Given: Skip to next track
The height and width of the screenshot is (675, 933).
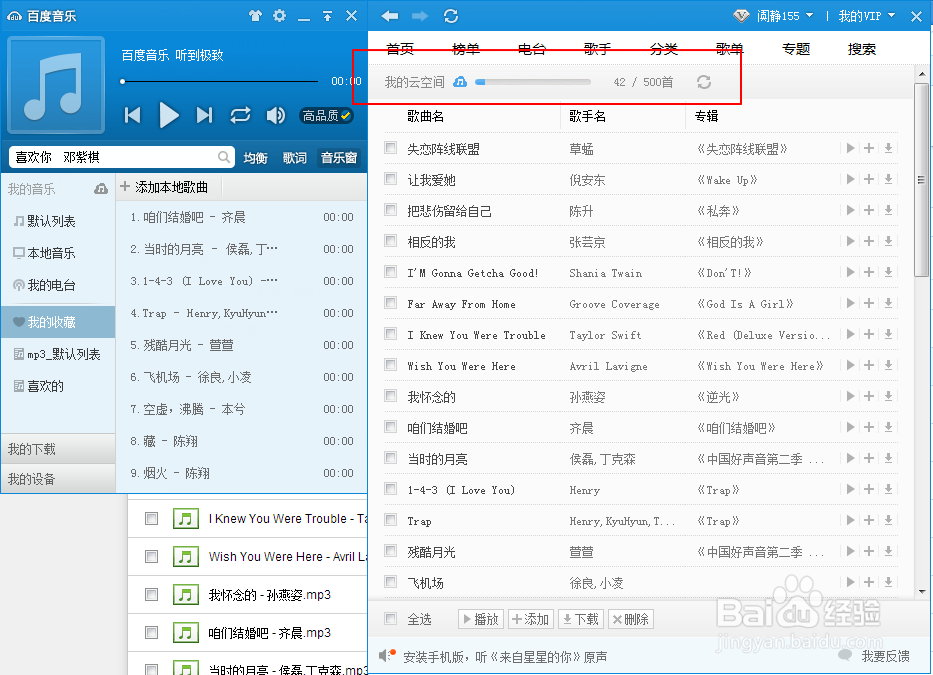Looking at the screenshot, I should (x=204, y=115).
